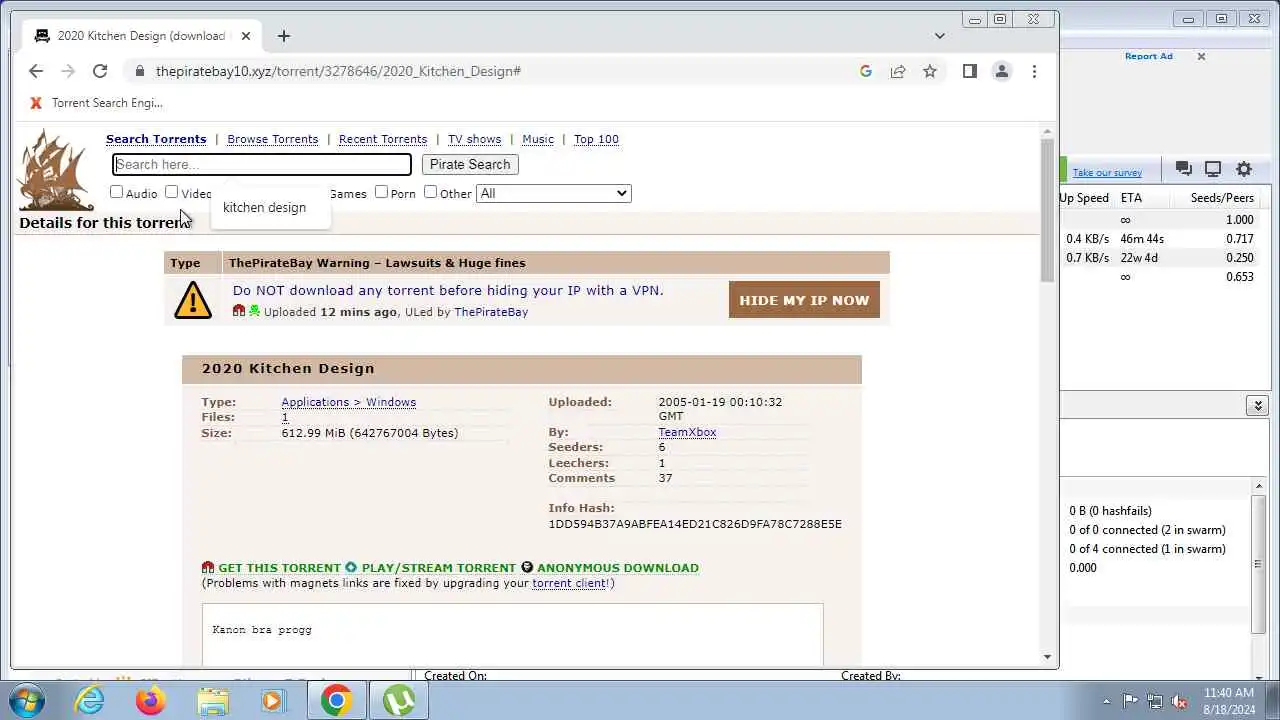Launch Internet Explorer from the taskbar
Image resolution: width=1280 pixels, height=720 pixels.
click(90, 700)
